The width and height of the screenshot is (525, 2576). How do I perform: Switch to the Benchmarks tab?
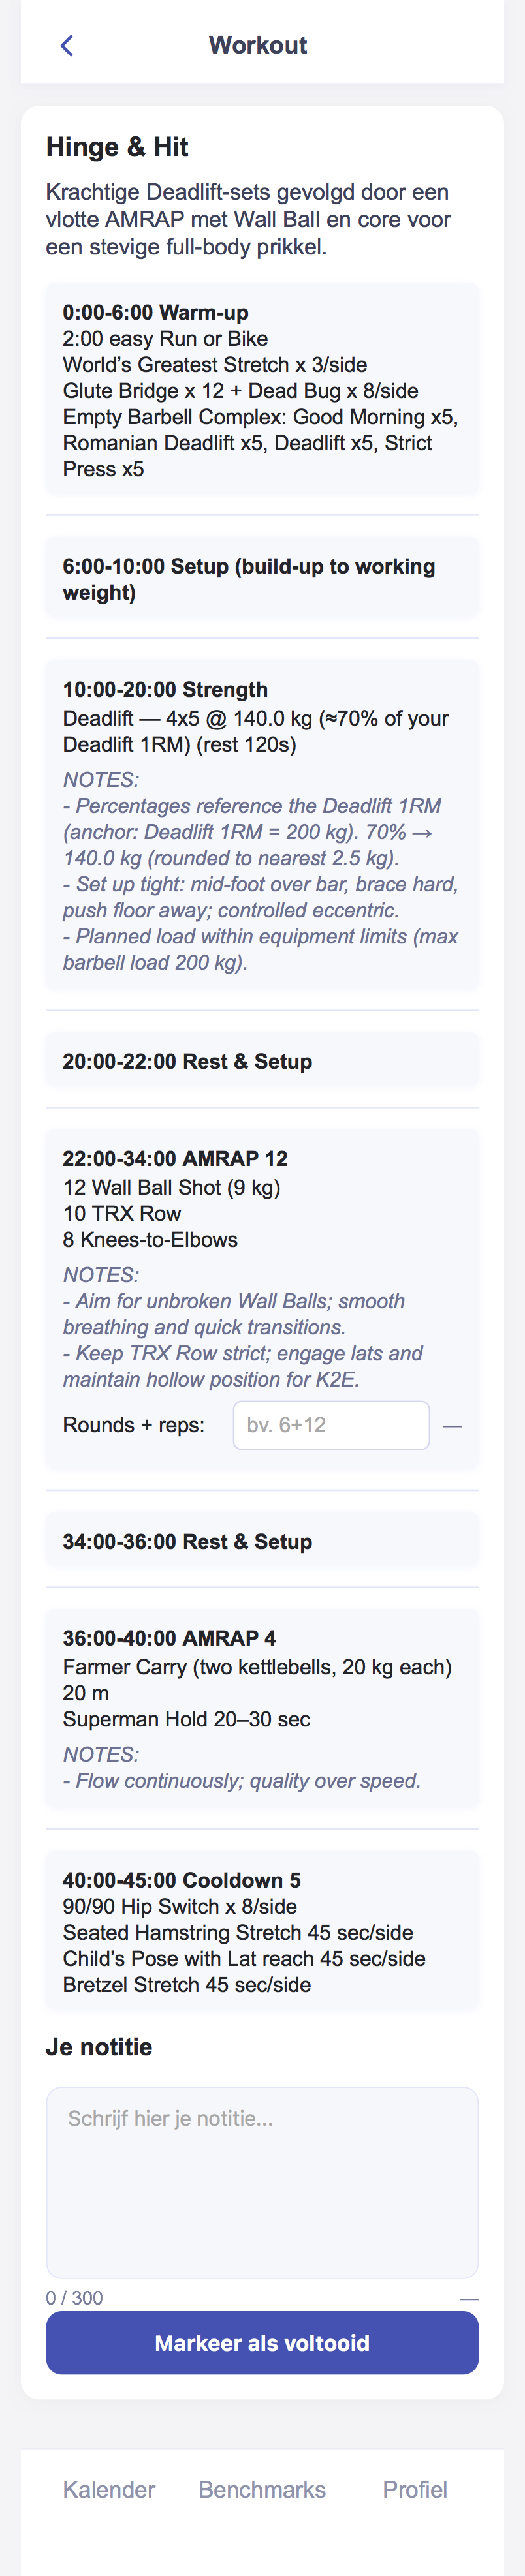[x=262, y=2489]
